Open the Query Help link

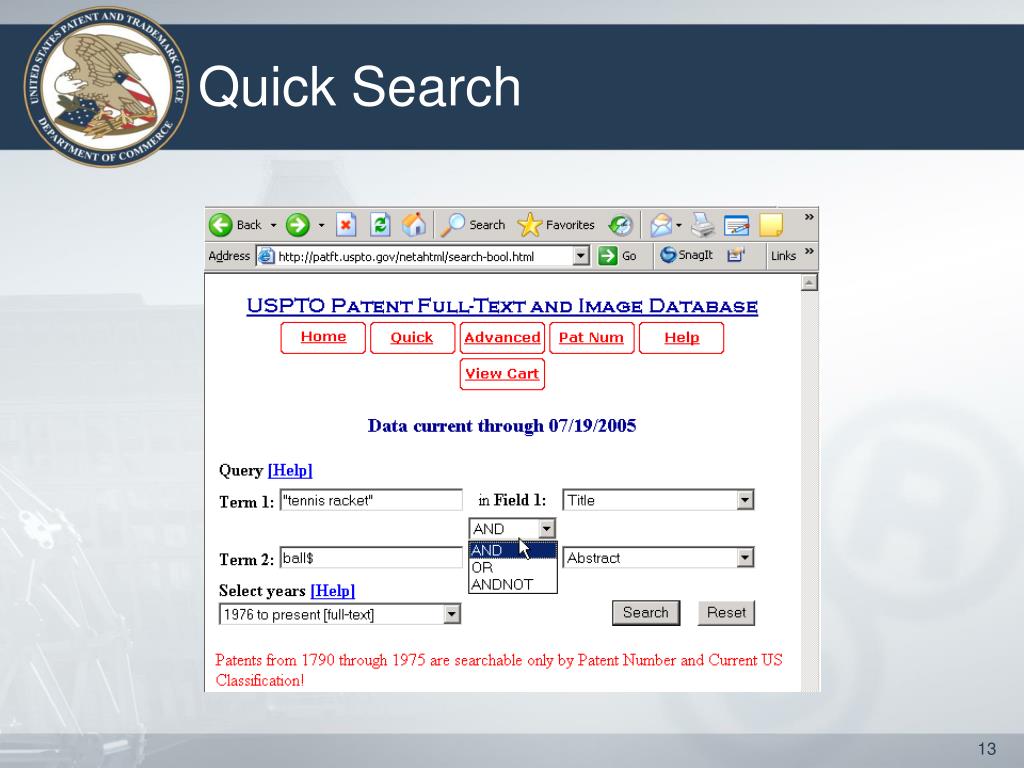290,470
